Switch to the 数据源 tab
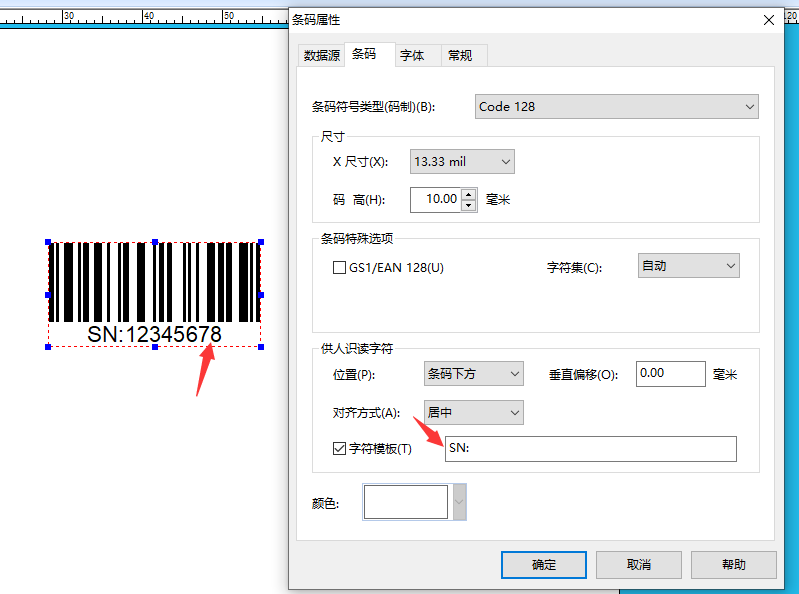 click(322, 56)
